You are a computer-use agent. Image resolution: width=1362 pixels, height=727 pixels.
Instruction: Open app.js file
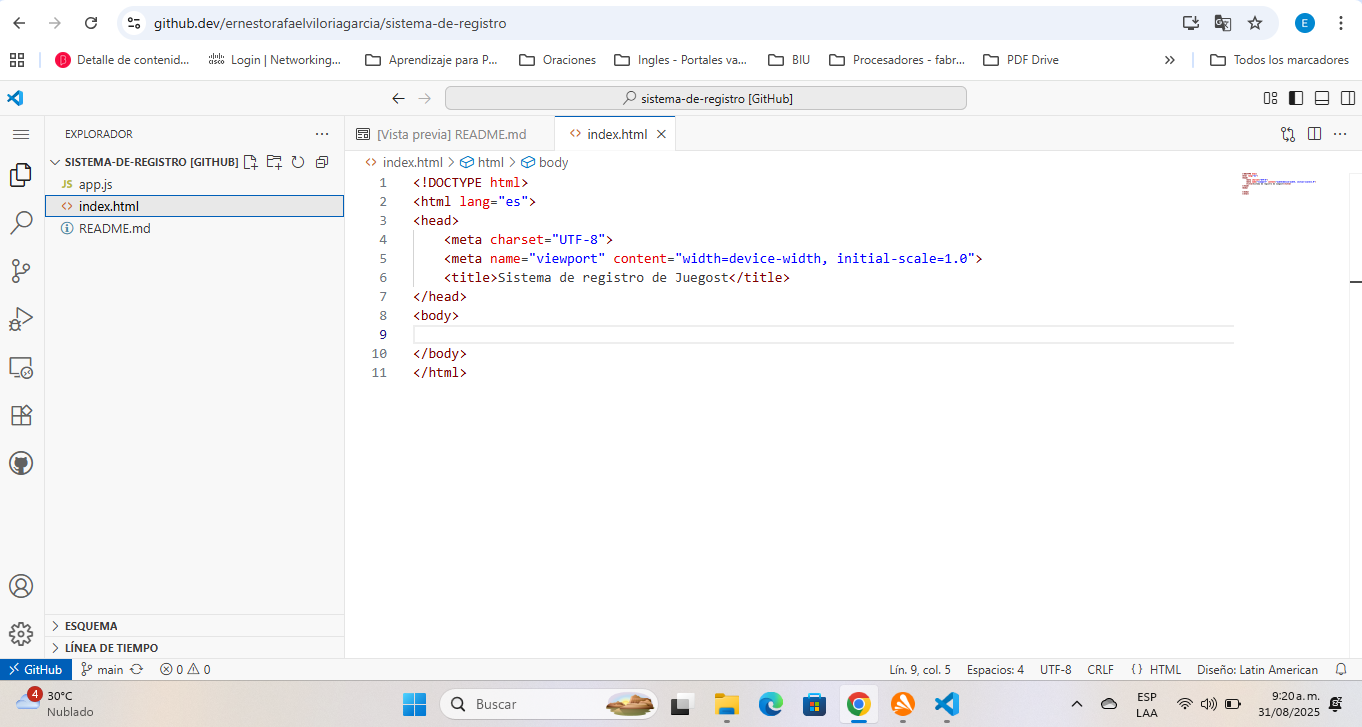(194, 184)
